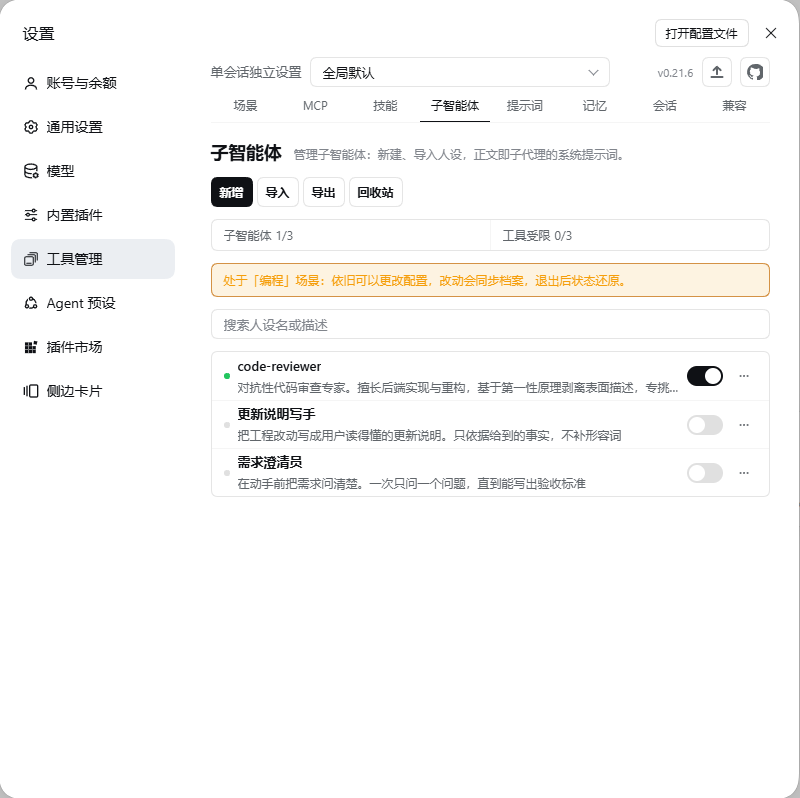
Task: Click the 更新说明写手 description line
Action: [x=429, y=436]
